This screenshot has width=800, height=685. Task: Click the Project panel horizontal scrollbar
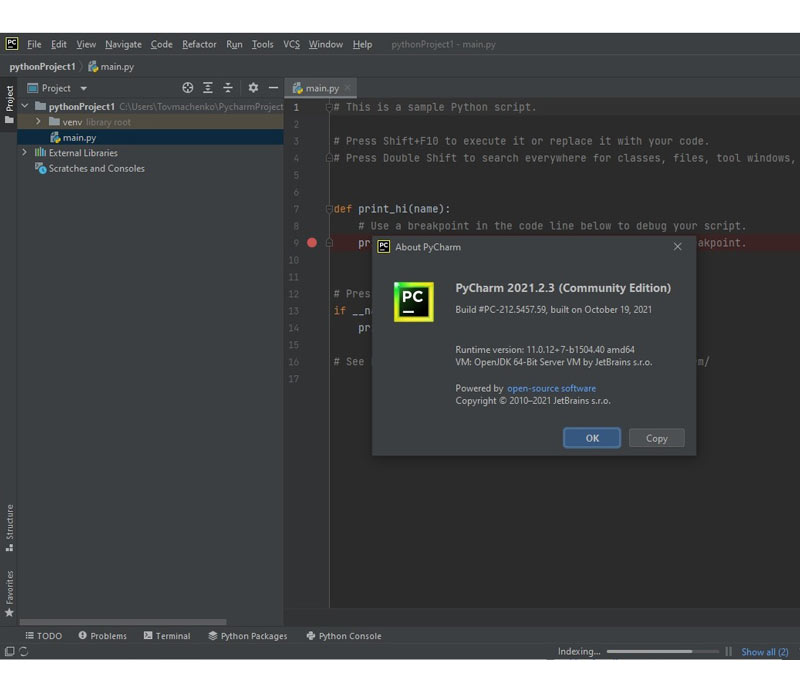pos(123,622)
